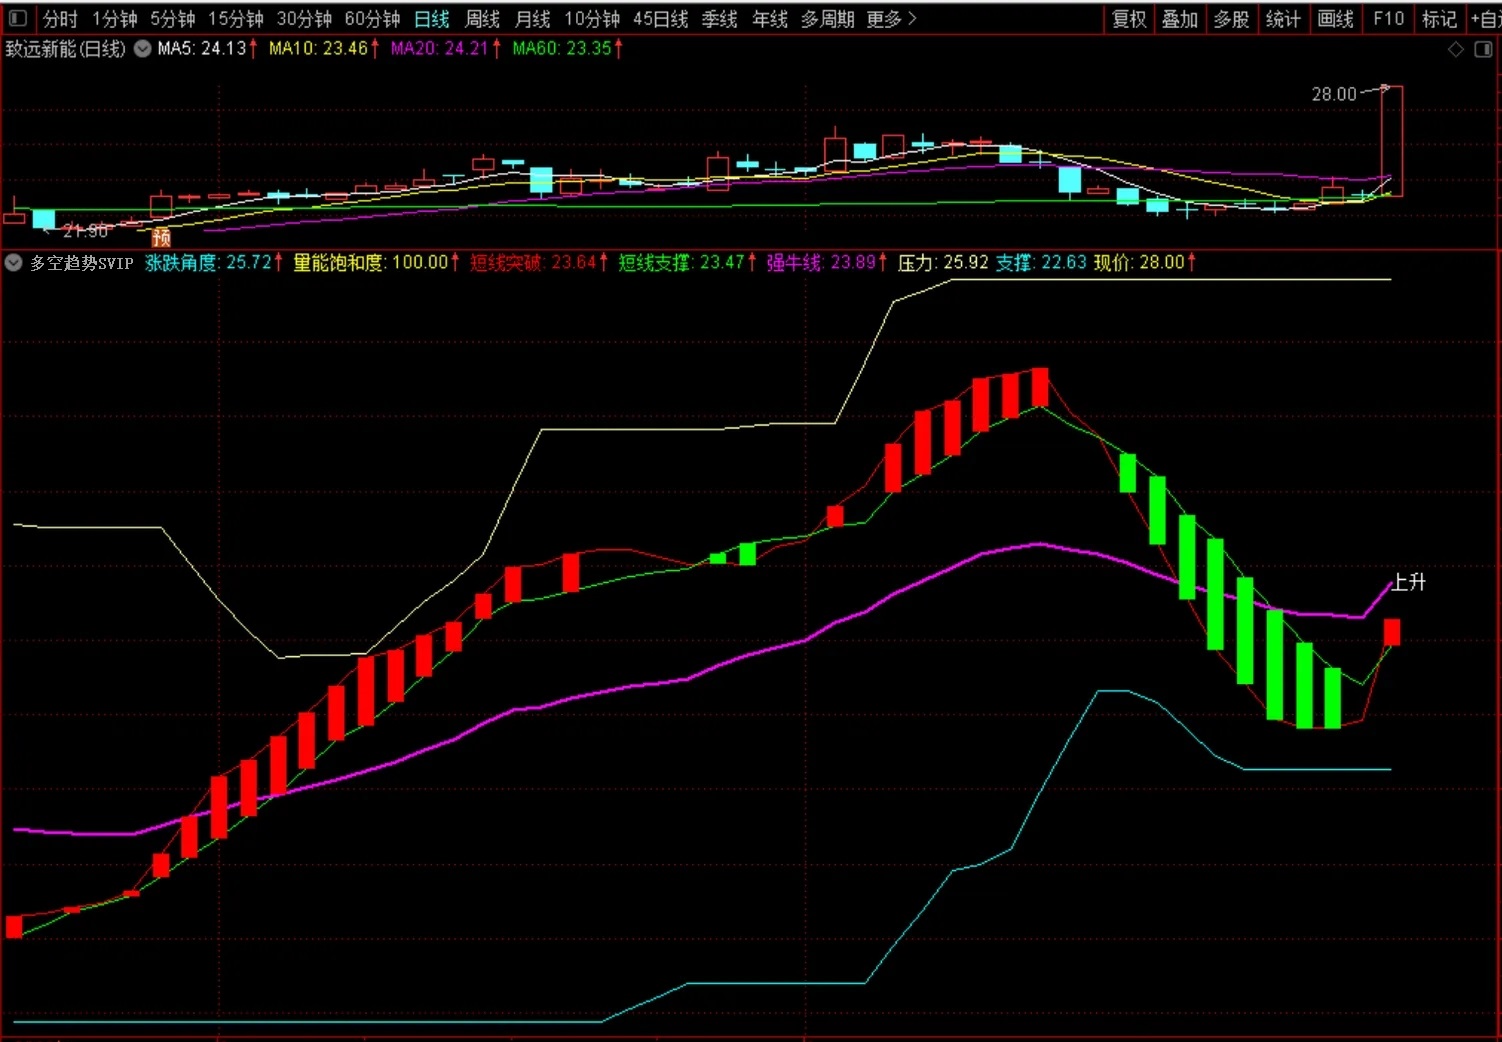Expand main chart indicator dropdown next to 致远新能
Viewport: 1502px width, 1042px height.
point(142,48)
